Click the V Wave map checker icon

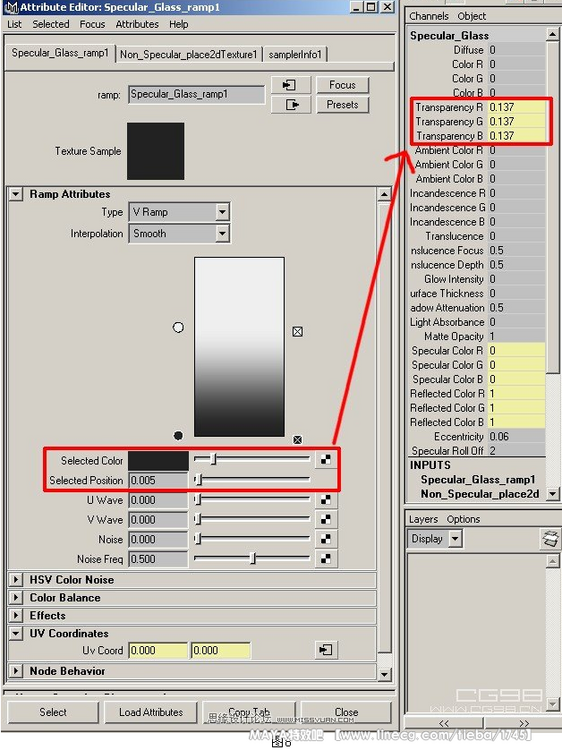(326, 519)
